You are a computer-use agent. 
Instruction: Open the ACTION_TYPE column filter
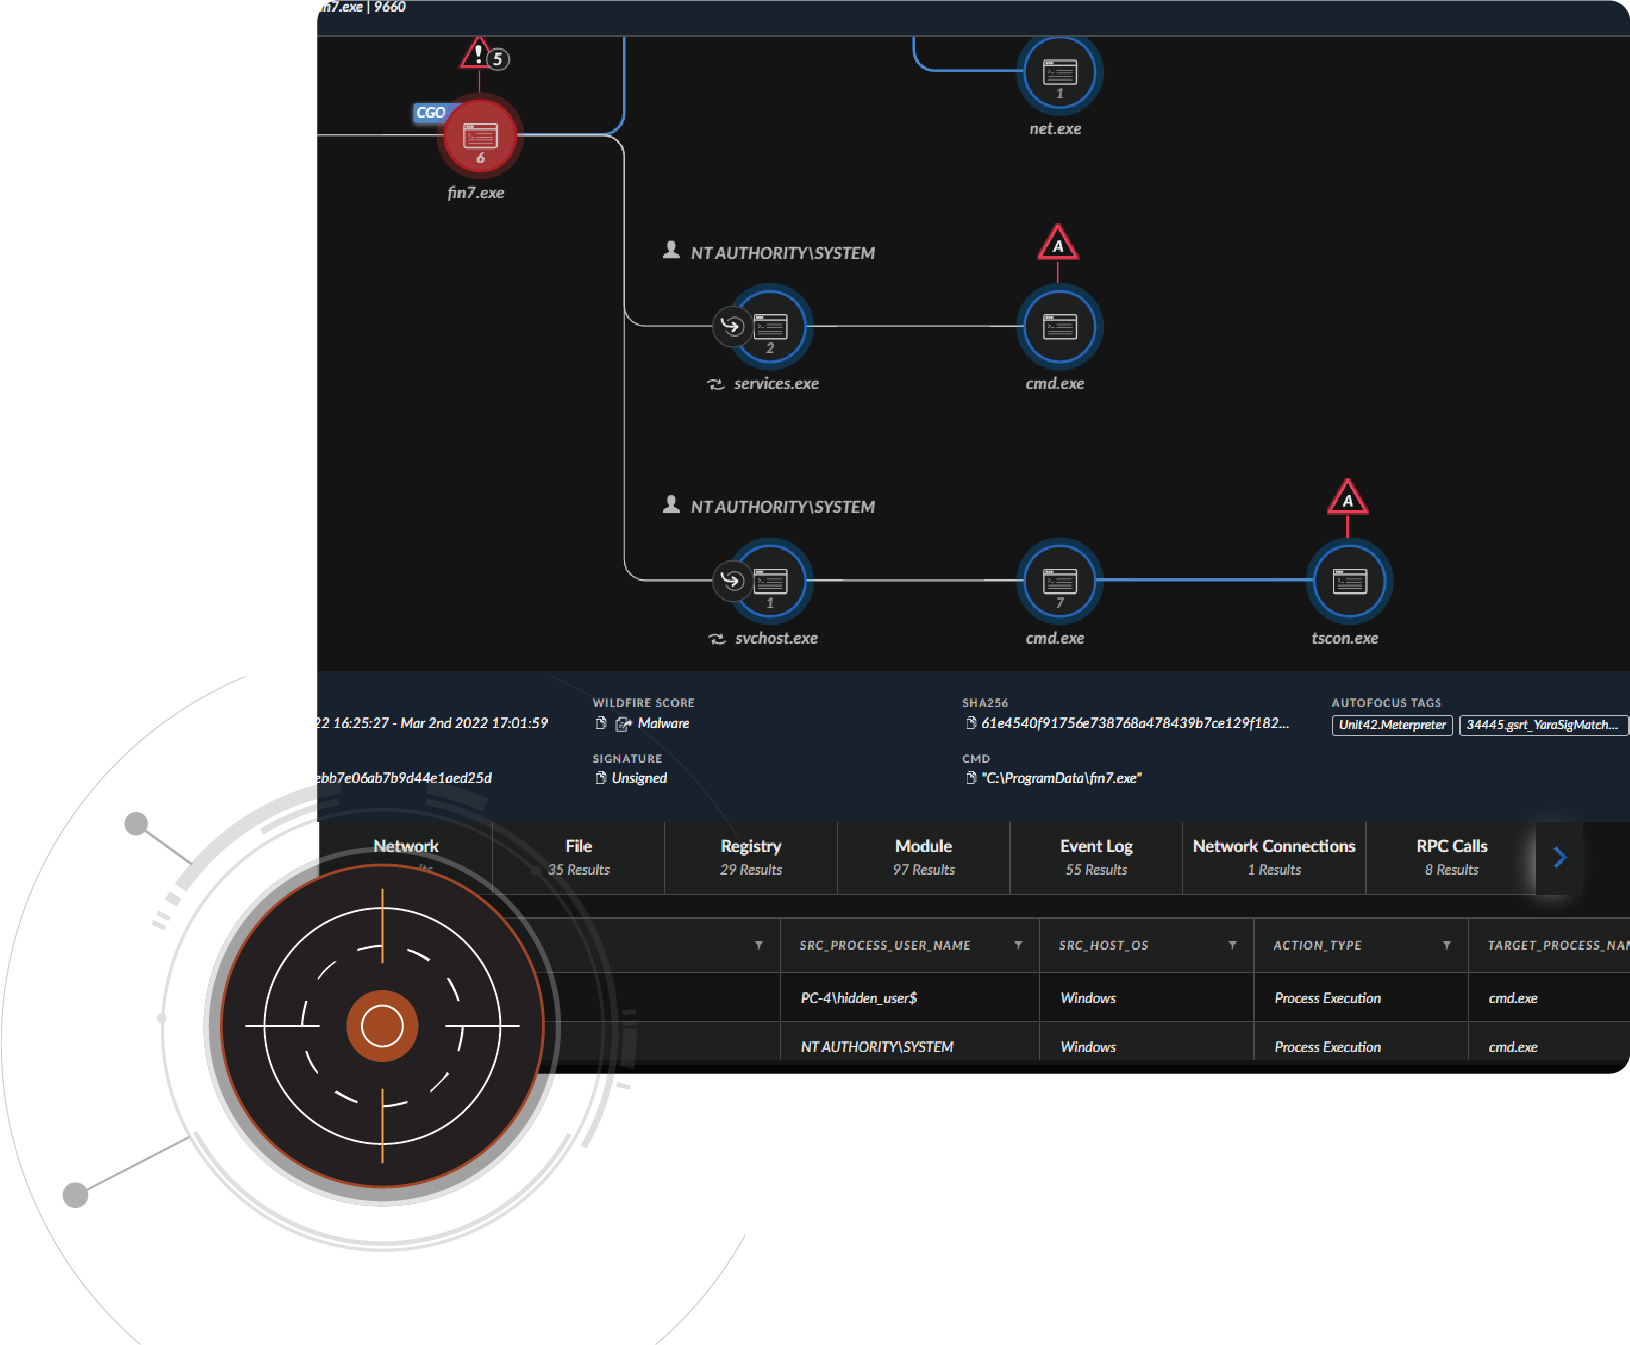click(x=1446, y=945)
